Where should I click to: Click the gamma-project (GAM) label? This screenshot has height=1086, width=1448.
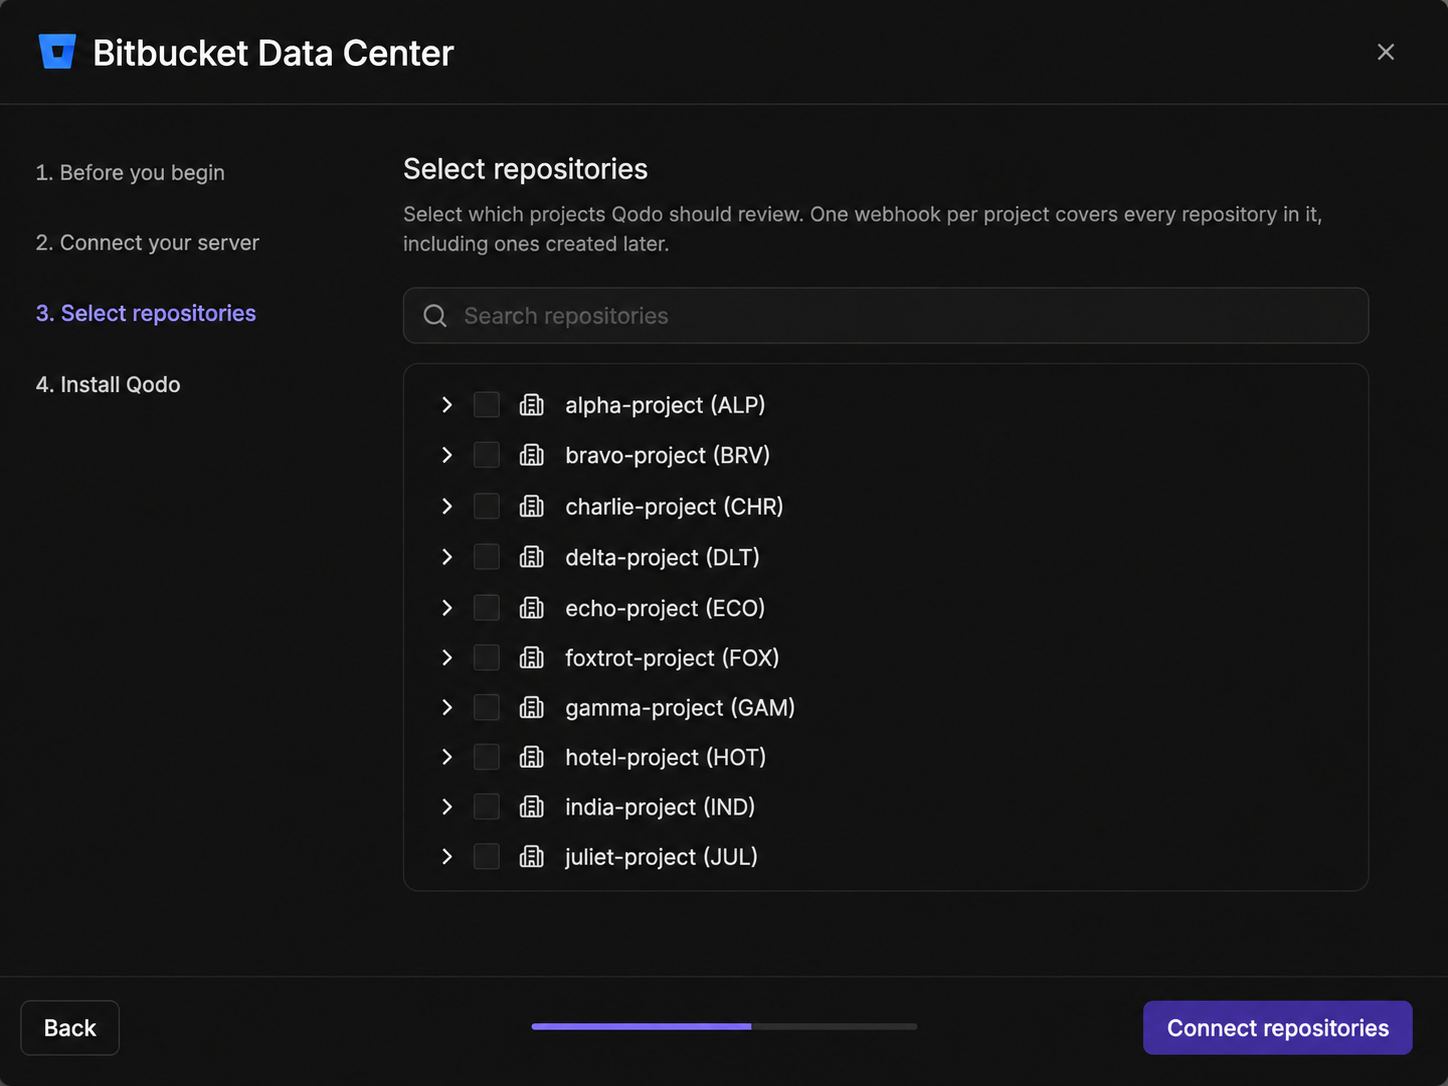680,708
